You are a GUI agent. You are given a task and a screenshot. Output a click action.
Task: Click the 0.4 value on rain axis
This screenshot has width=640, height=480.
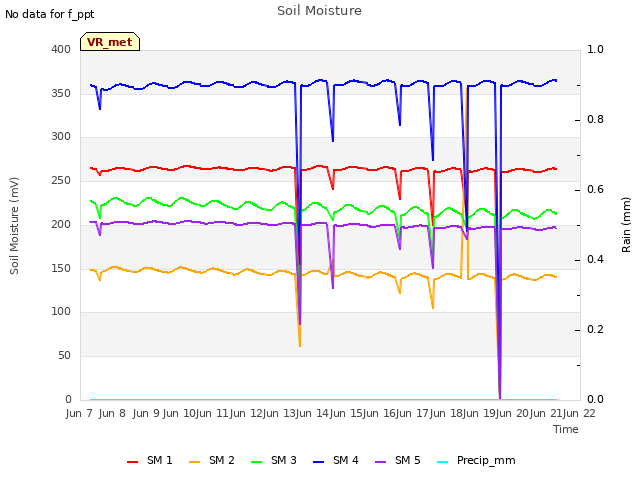coord(595,260)
